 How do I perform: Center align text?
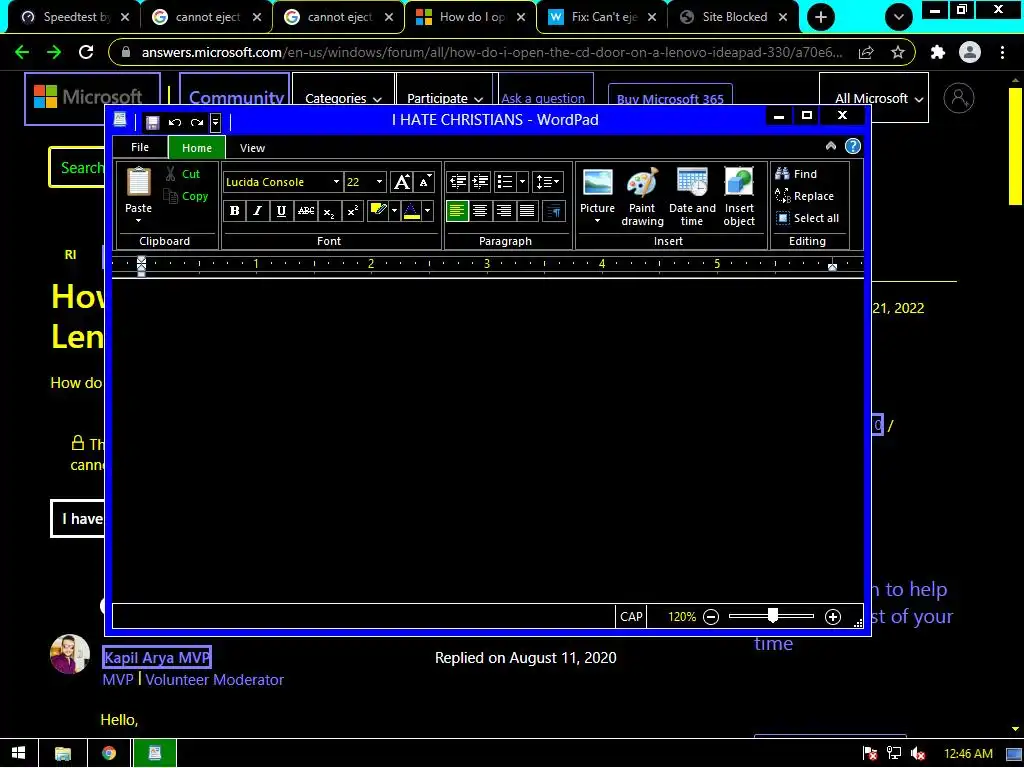[480, 211]
